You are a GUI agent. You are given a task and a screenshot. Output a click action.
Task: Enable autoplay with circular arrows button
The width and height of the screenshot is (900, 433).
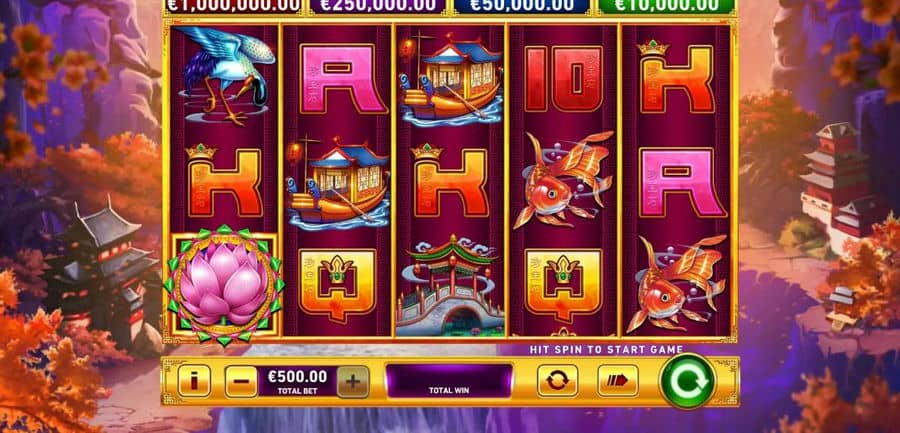click(x=557, y=381)
